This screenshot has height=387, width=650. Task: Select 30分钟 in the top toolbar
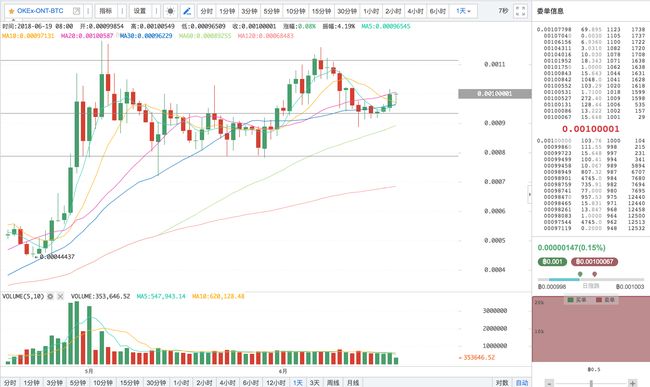tap(347, 11)
